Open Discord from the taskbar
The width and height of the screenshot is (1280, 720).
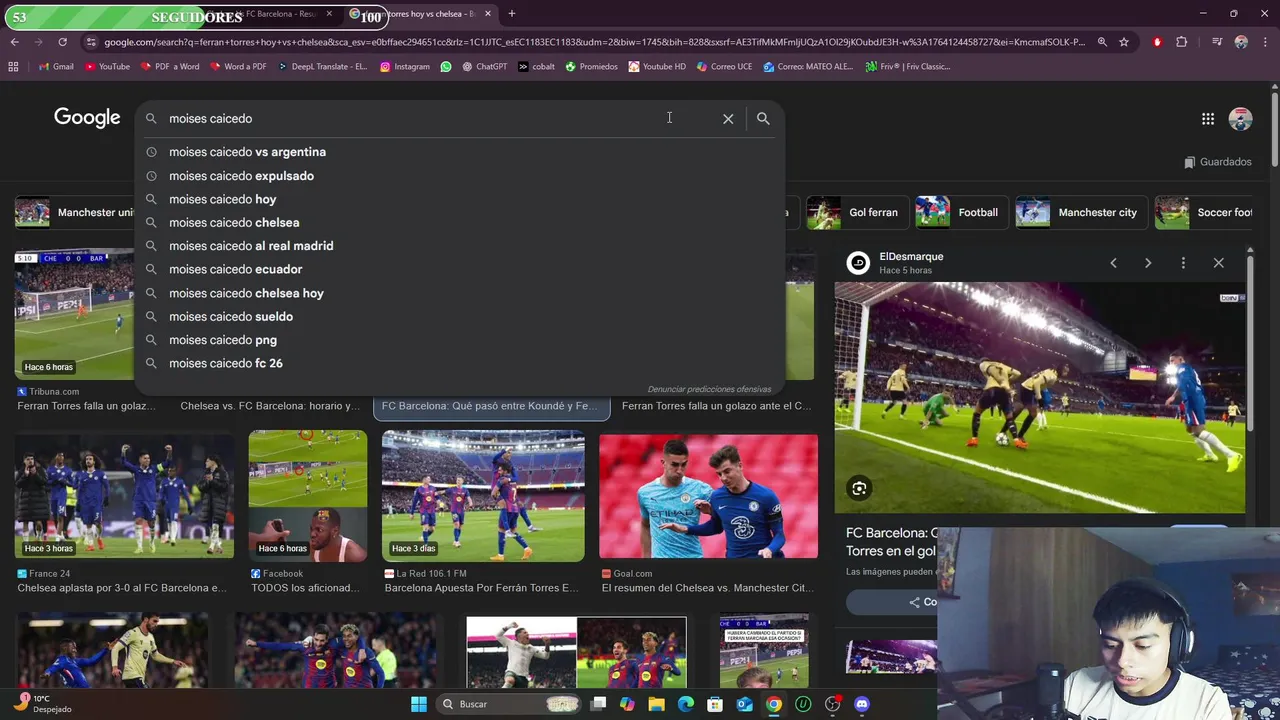(862, 704)
